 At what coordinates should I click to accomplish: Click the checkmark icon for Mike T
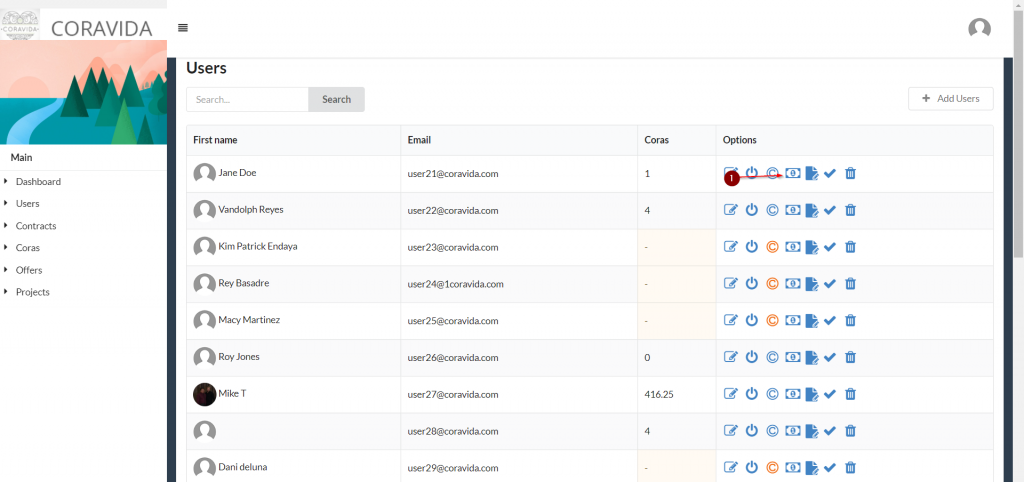(830, 394)
